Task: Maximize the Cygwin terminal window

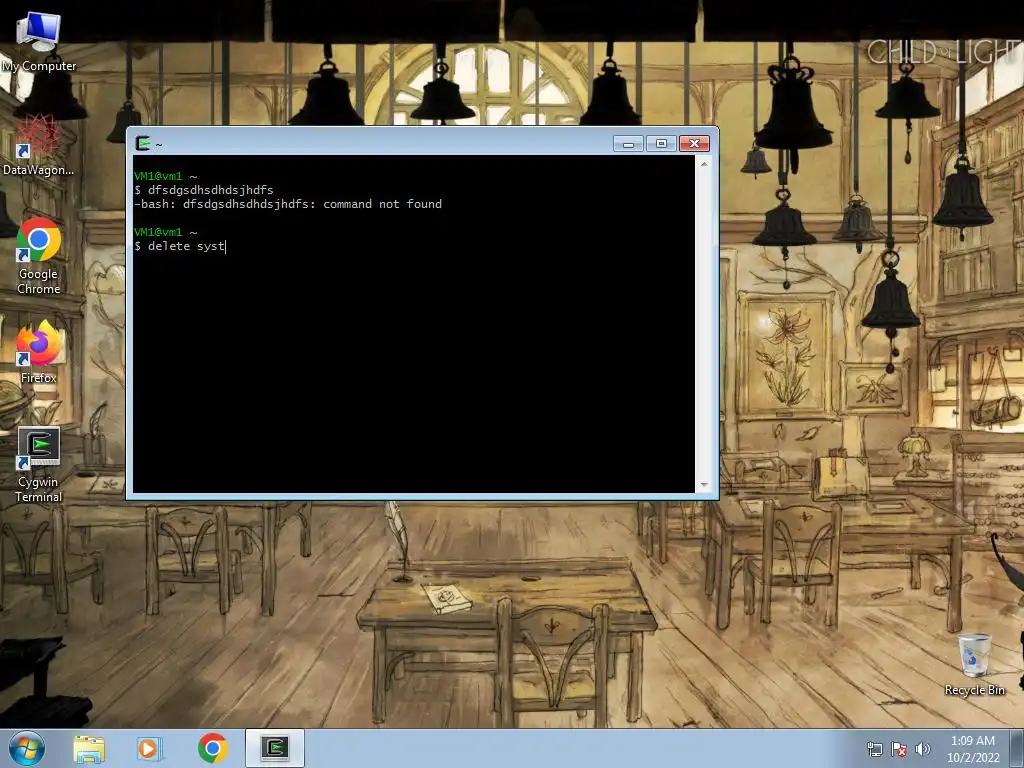Action: point(661,144)
